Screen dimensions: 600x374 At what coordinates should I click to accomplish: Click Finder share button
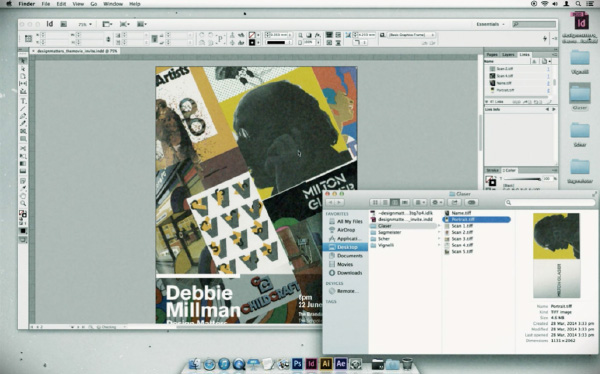[454, 203]
